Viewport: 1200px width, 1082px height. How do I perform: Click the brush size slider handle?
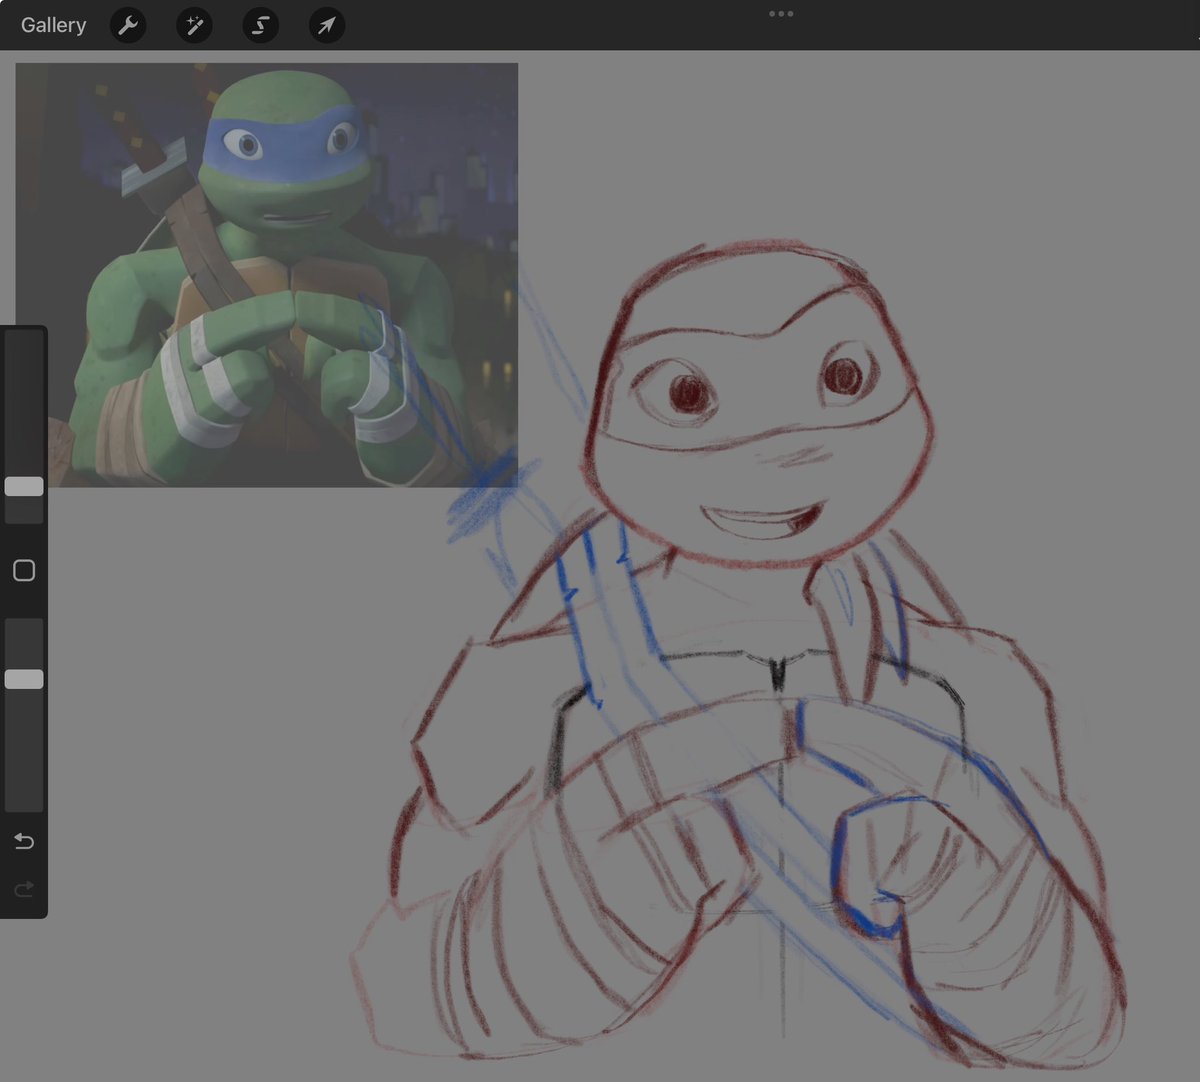pos(24,486)
